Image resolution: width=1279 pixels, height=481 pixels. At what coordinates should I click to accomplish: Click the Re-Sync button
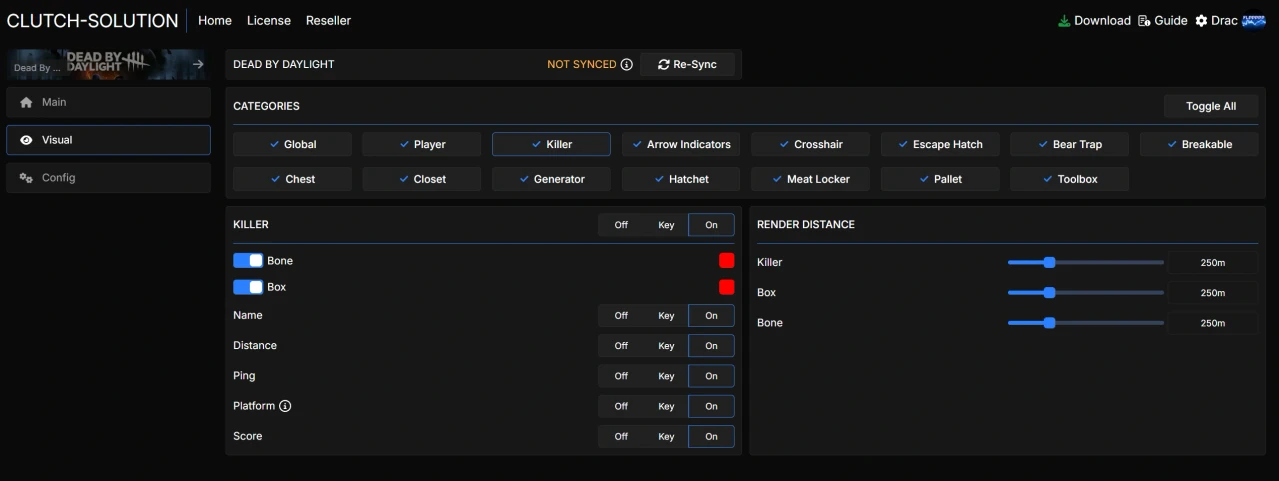coord(687,65)
